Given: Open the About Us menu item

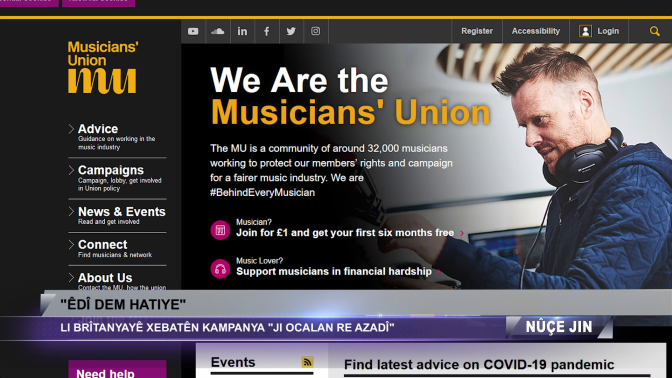Looking at the screenshot, I should pos(105,278).
